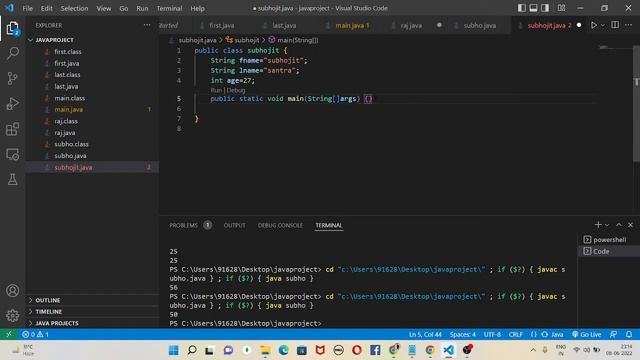Open the Search view in activity bar
Image resolution: width=640 pixels, height=360 pixels.
tap(12, 53)
